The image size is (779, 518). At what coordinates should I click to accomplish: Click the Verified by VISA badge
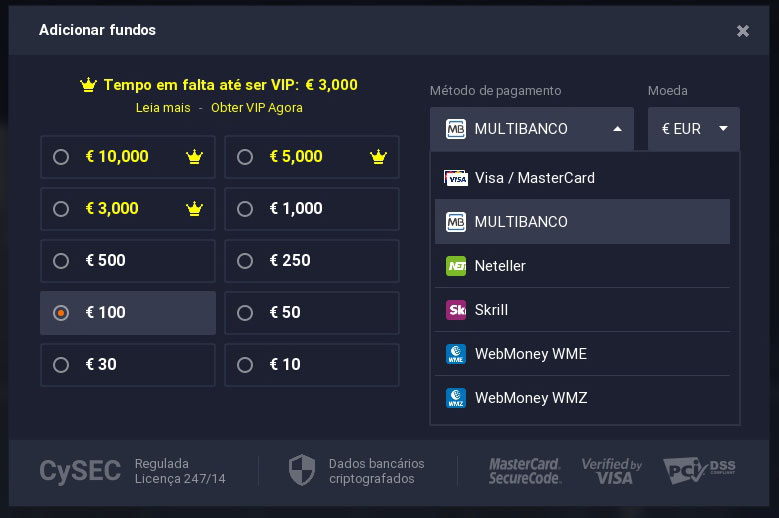pyautogui.click(x=611, y=470)
